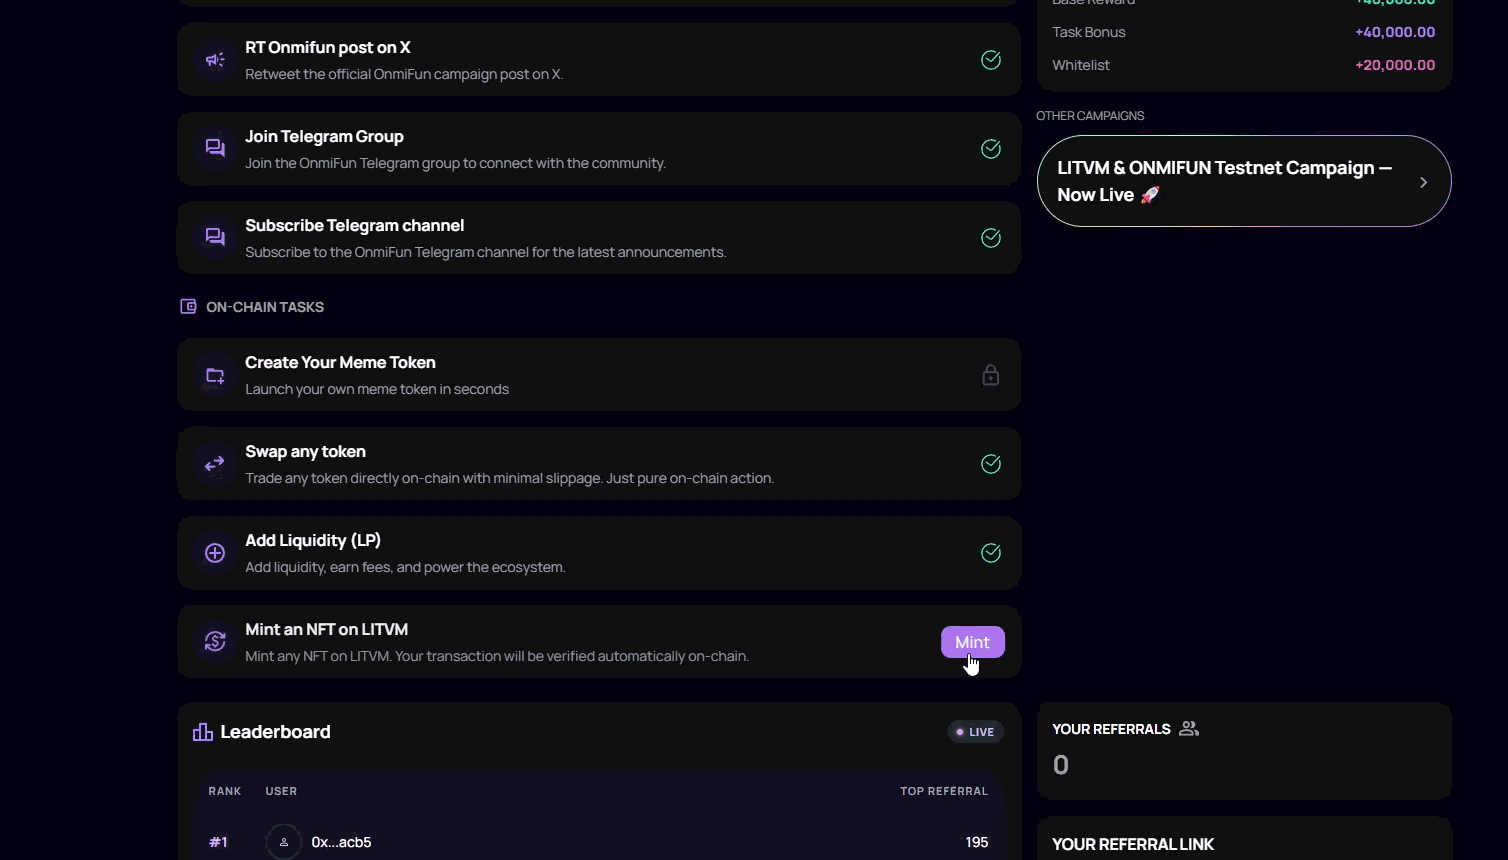Click the Leaderboard bar chart icon
The height and width of the screenshot is (860, 1508).
click(203, 732)
